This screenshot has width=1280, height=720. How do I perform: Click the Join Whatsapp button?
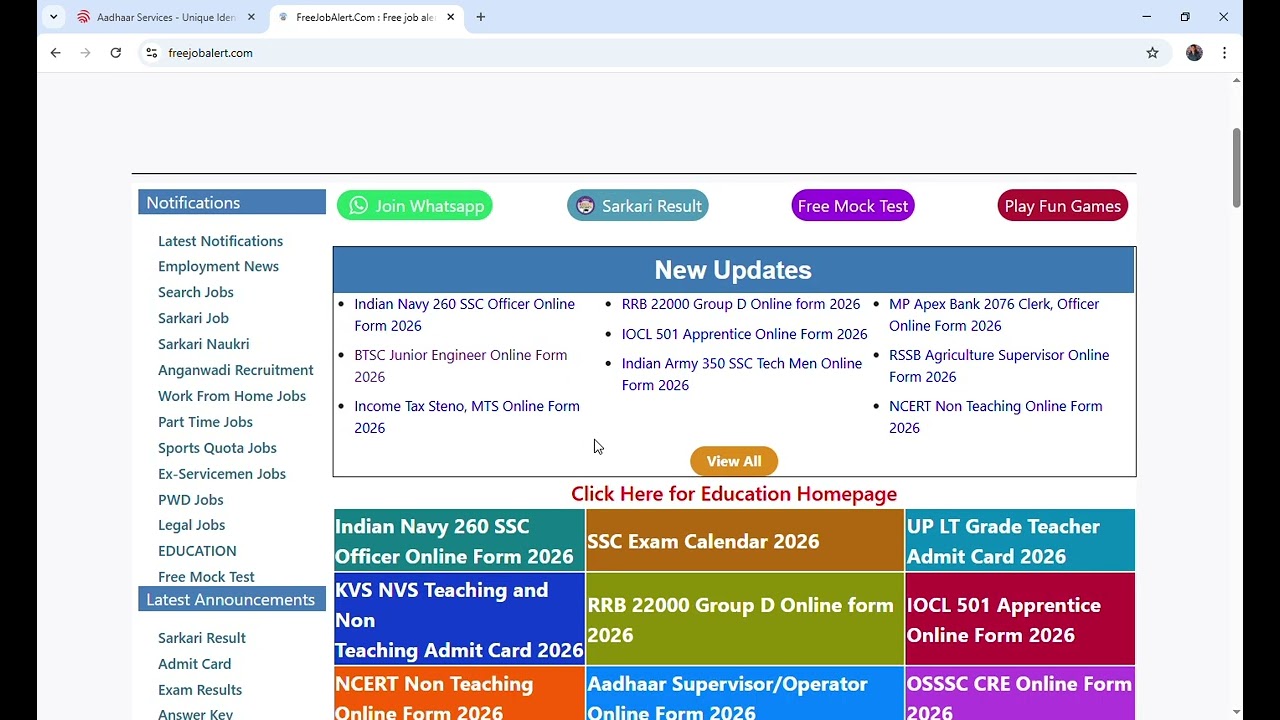click(x=415, y=206)
